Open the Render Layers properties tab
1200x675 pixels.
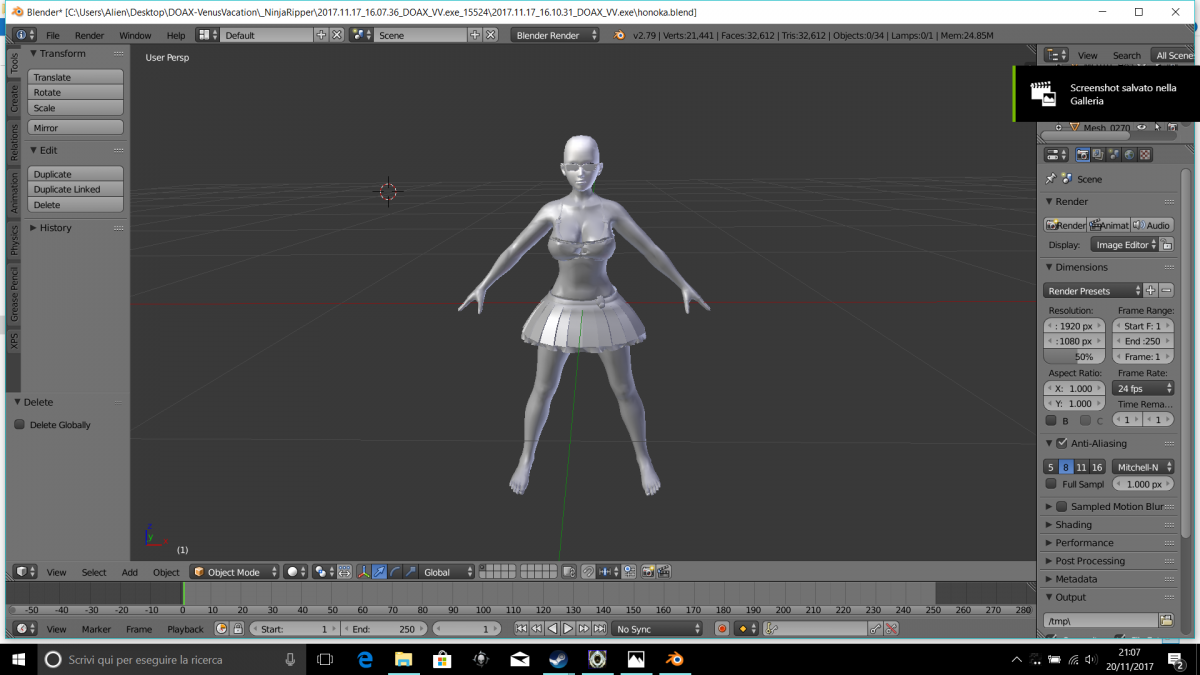[1098, 155]
